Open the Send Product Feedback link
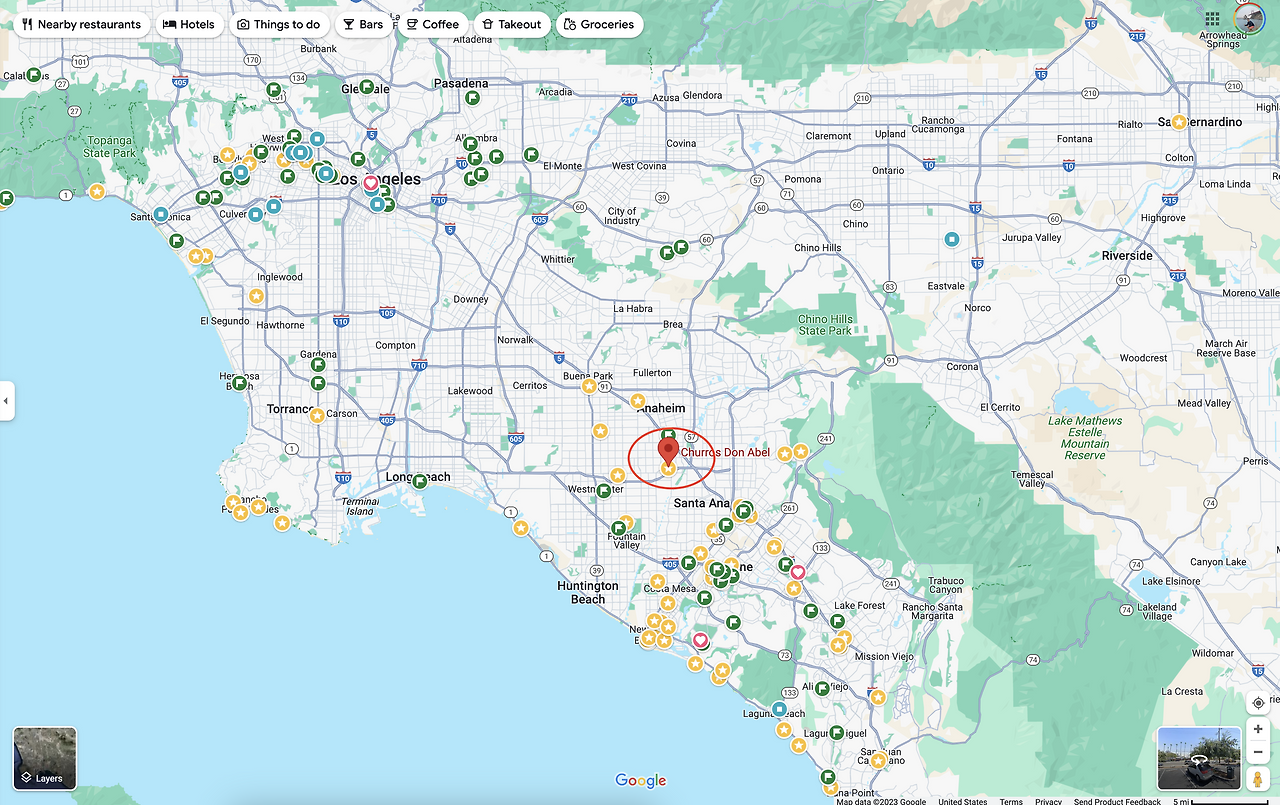Screen dimensions: 1280x805 (x=1117, y=801)
